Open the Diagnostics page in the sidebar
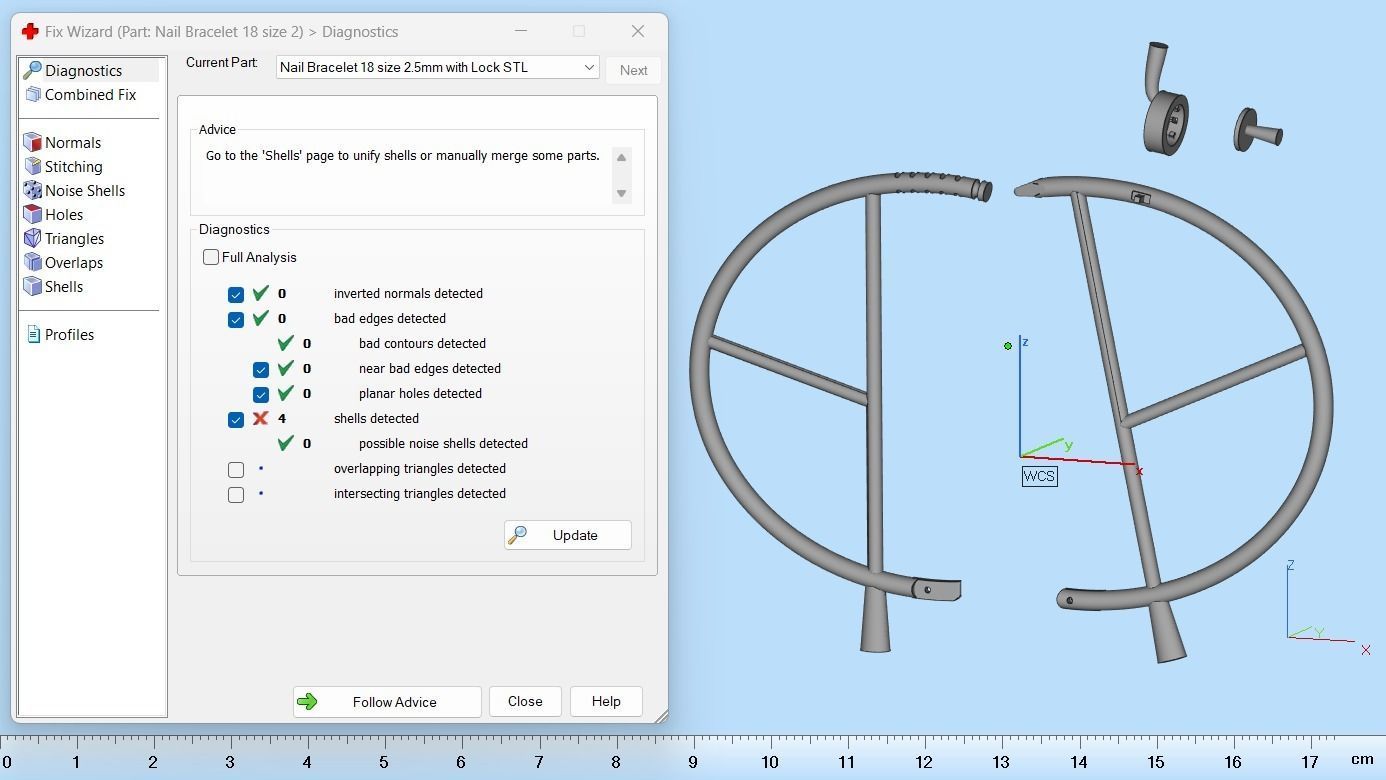1386x780 pixels. pos(83,71)
